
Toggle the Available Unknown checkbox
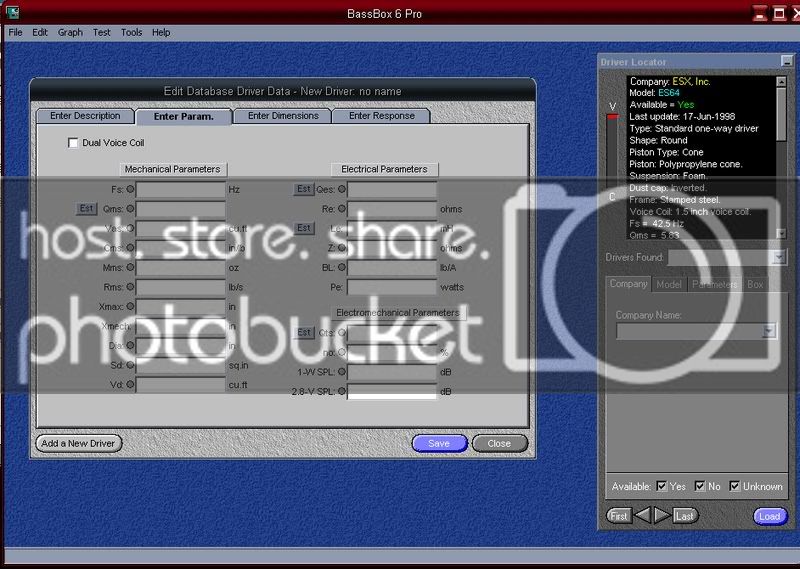coord(735,486)
